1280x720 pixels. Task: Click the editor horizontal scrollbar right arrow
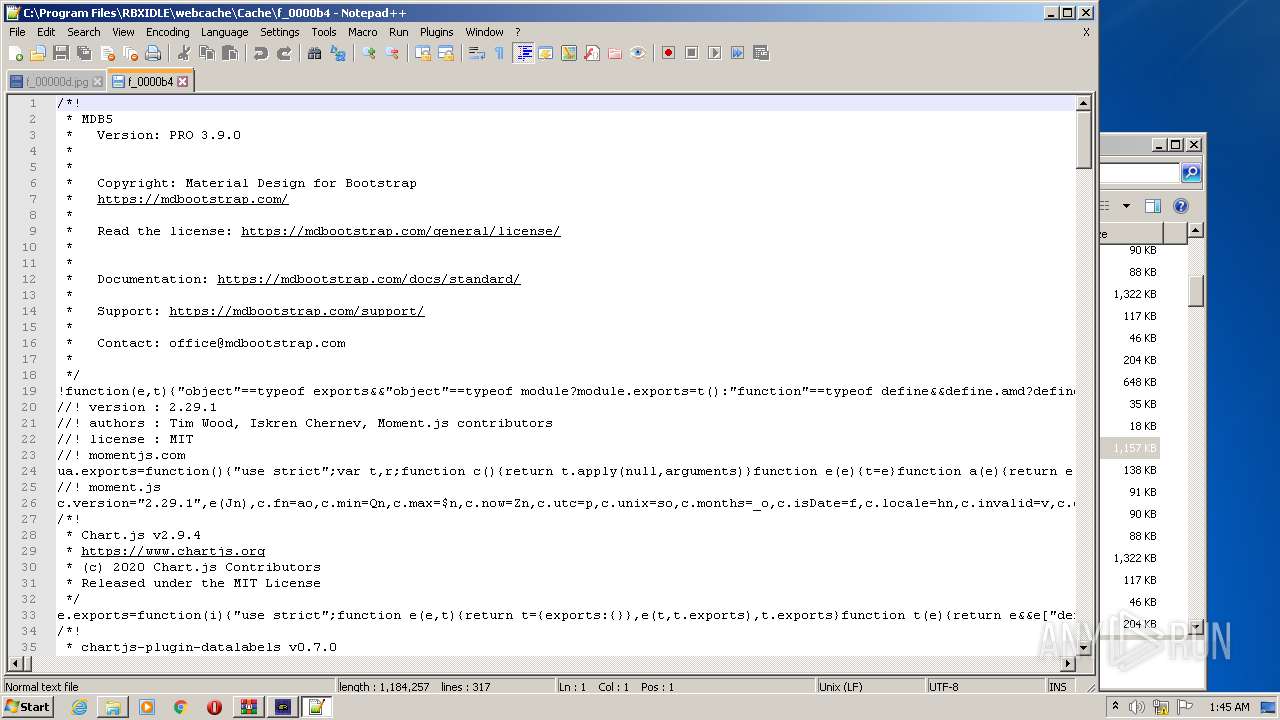click(x=1068, y=664)
